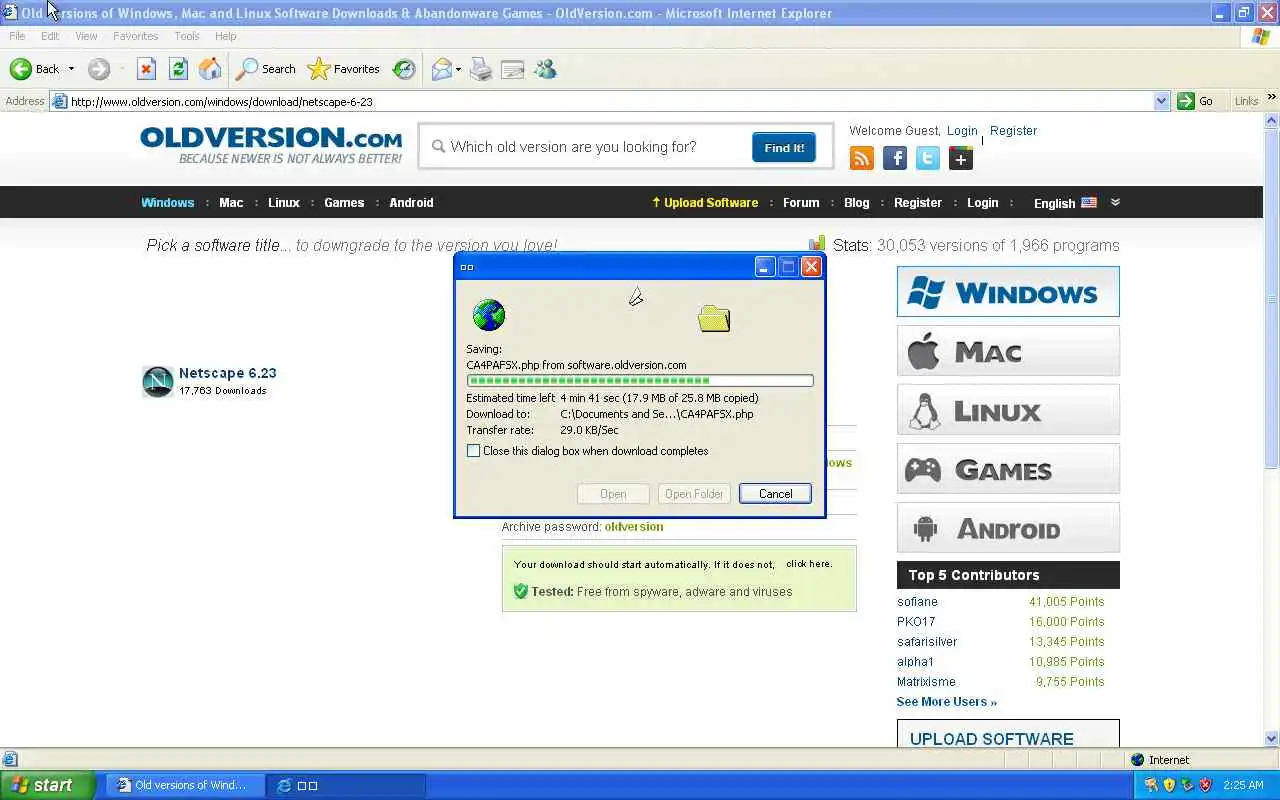Click the big Linux category banner

1008,410
